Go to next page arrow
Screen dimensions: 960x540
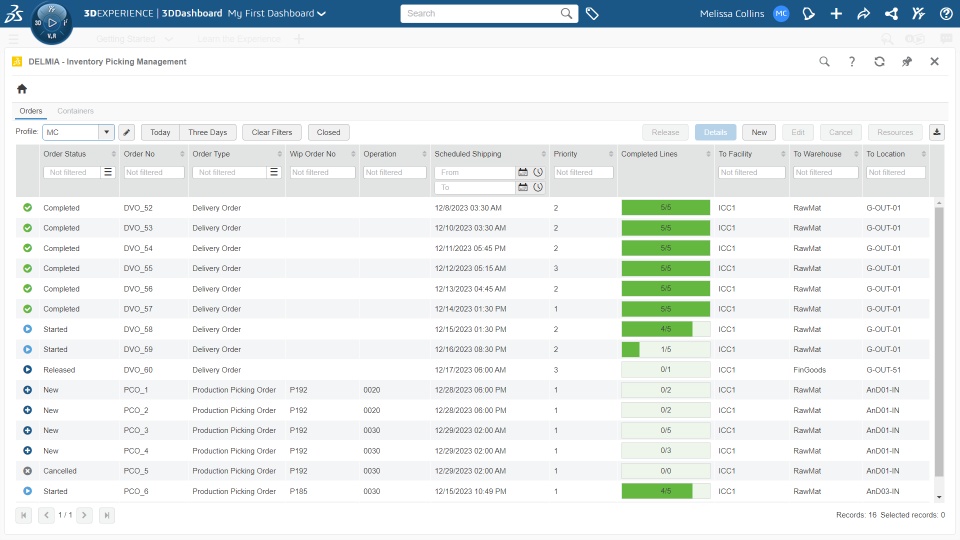84,515
